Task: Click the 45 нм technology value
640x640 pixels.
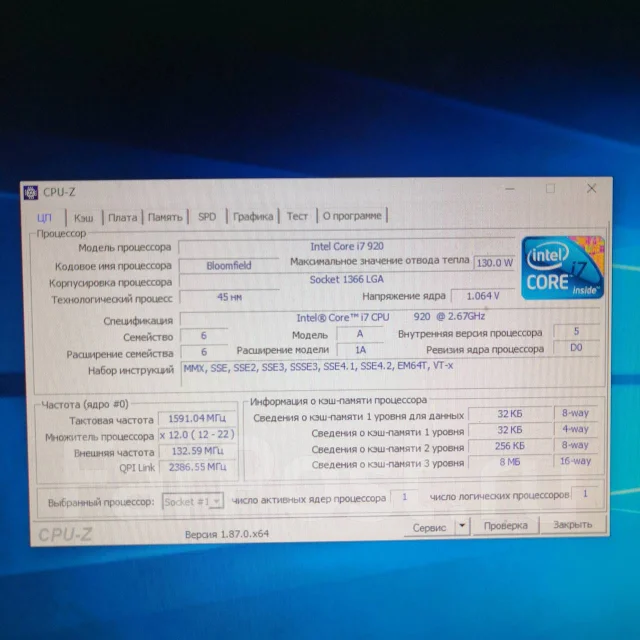Action: [229, 297]
